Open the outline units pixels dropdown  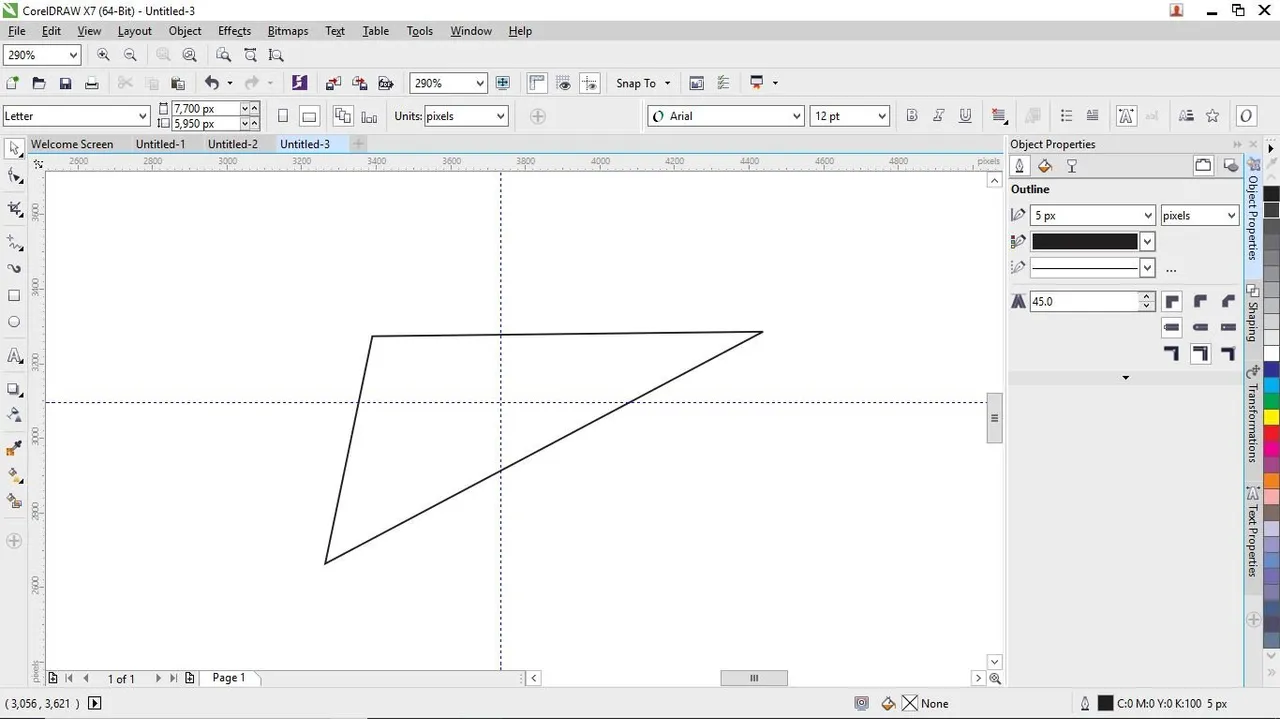tap(1231, 215)
